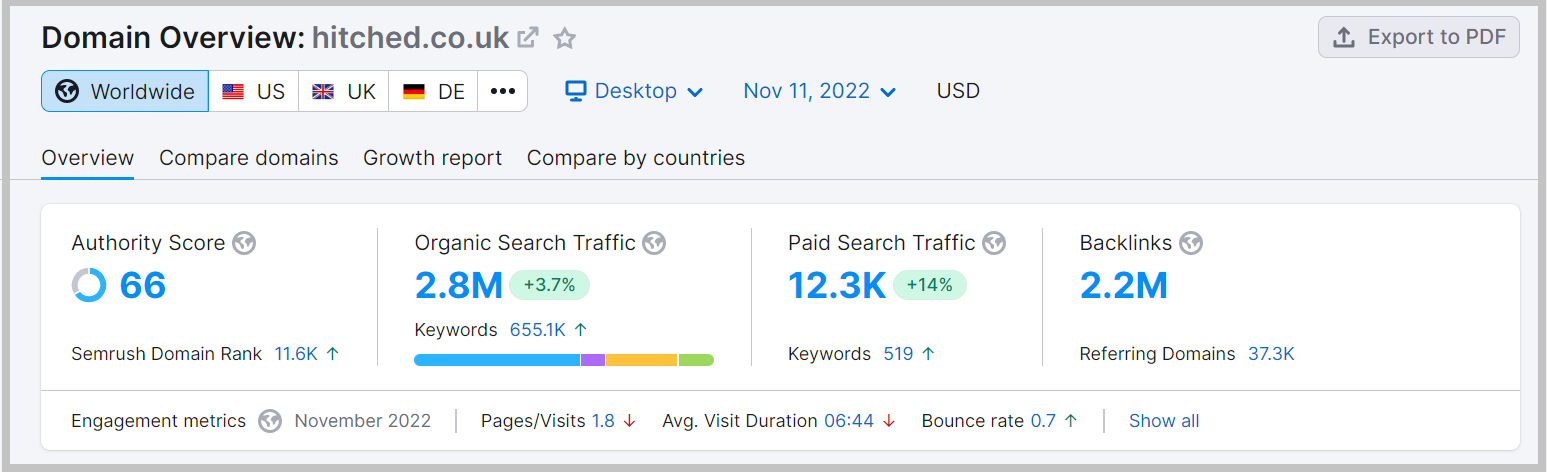
Task: Click globe icon beside Paid Search Traffic
Action: tap(994, 243)
